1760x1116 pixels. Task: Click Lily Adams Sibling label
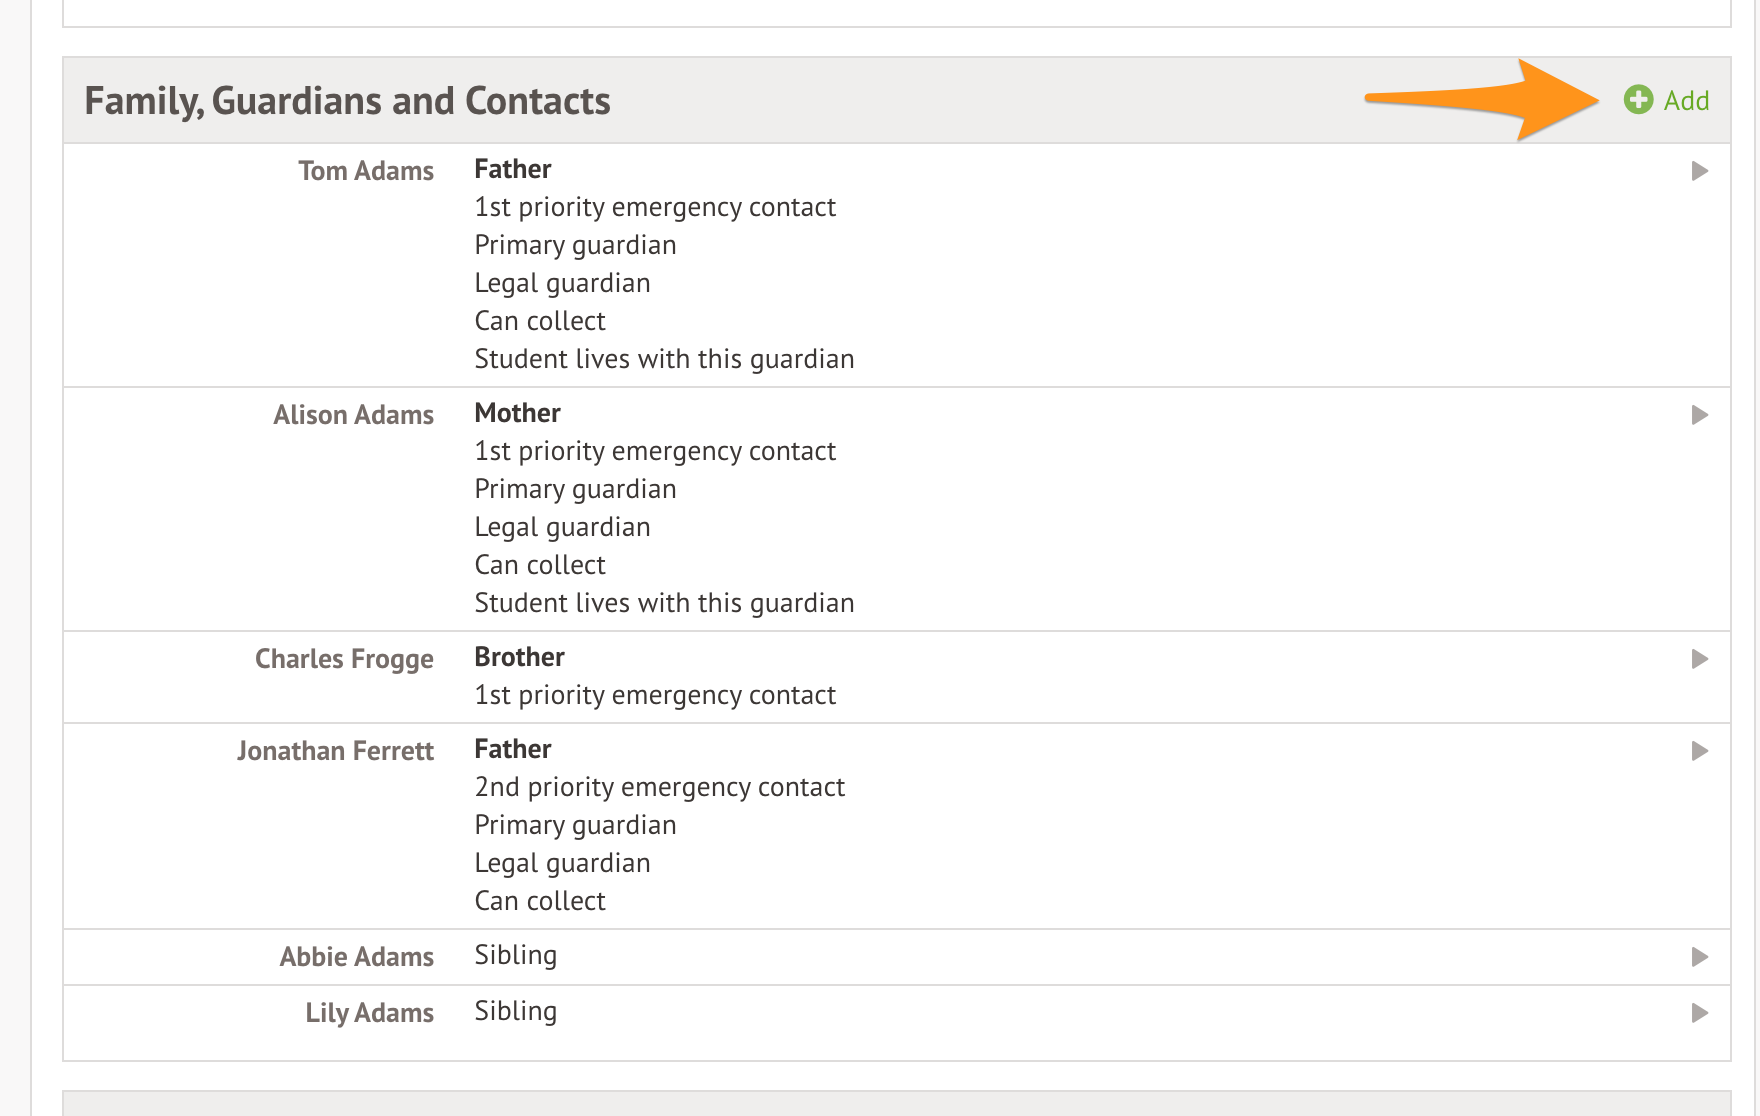[515, 1011]
